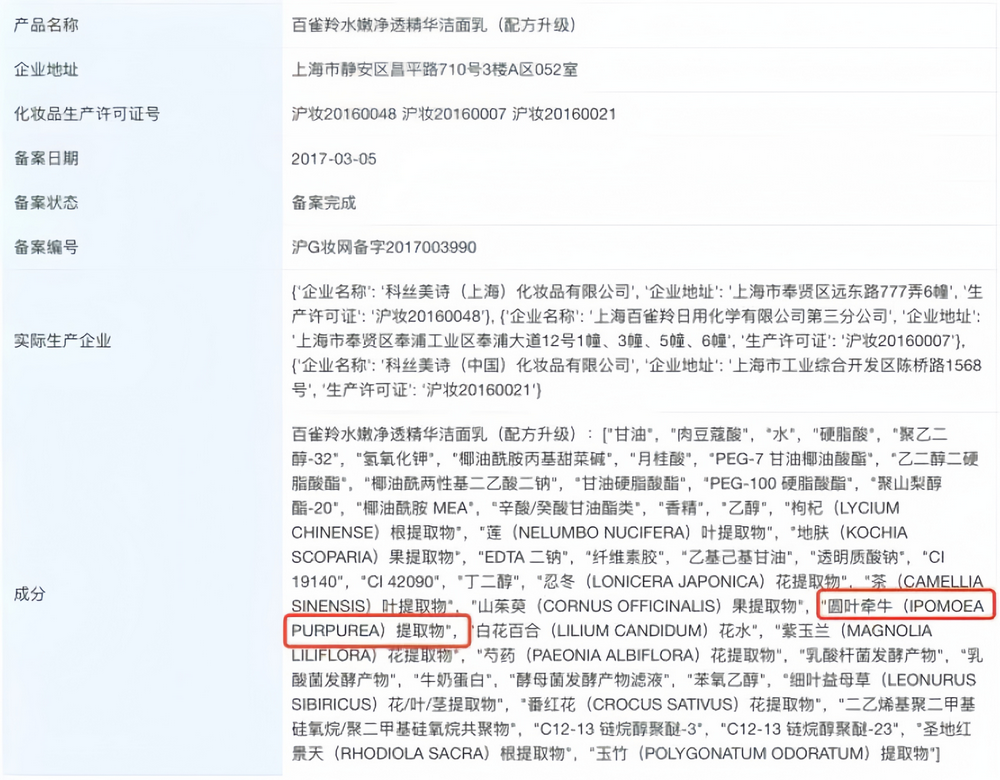This screenshot has height=780, width=1000.
Task: Click the 成分 row label
Action: (29, 594)
